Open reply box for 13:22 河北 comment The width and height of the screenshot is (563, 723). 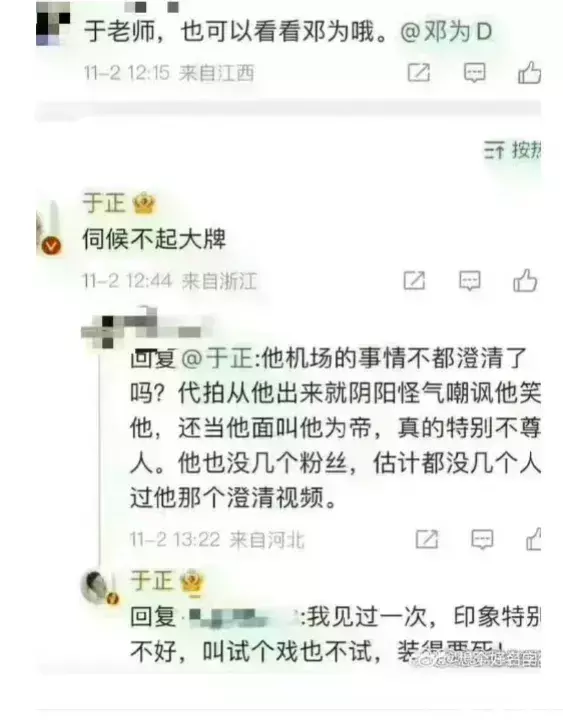[x=482, y=539]
